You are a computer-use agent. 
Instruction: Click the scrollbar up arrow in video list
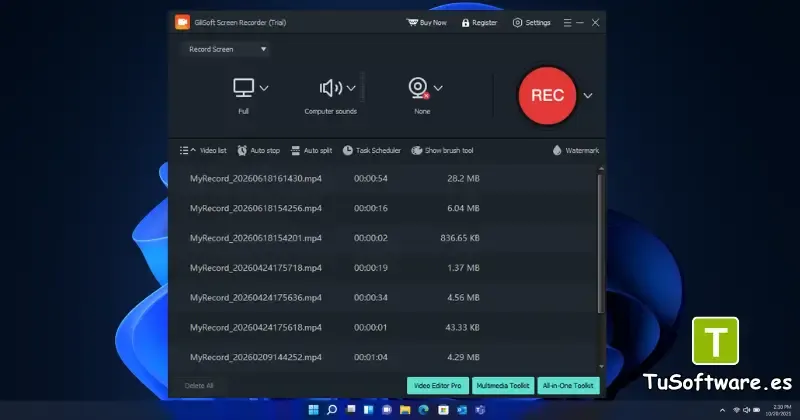pos(602,168)
